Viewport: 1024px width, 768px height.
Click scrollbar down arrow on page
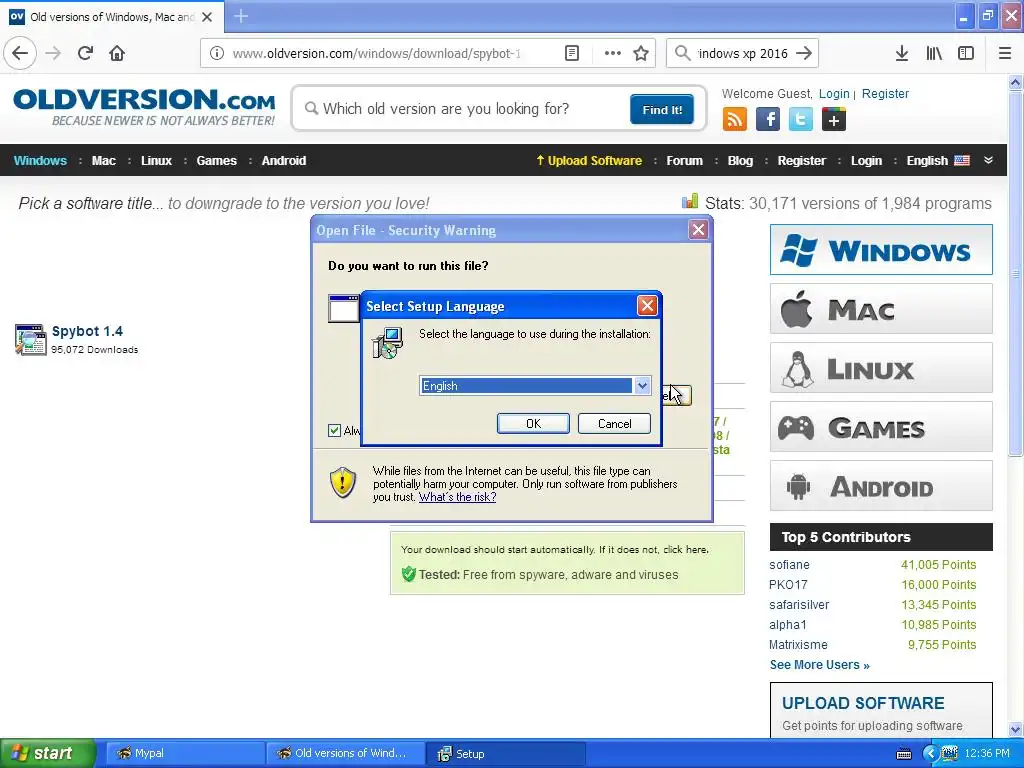click(1015, 729)
